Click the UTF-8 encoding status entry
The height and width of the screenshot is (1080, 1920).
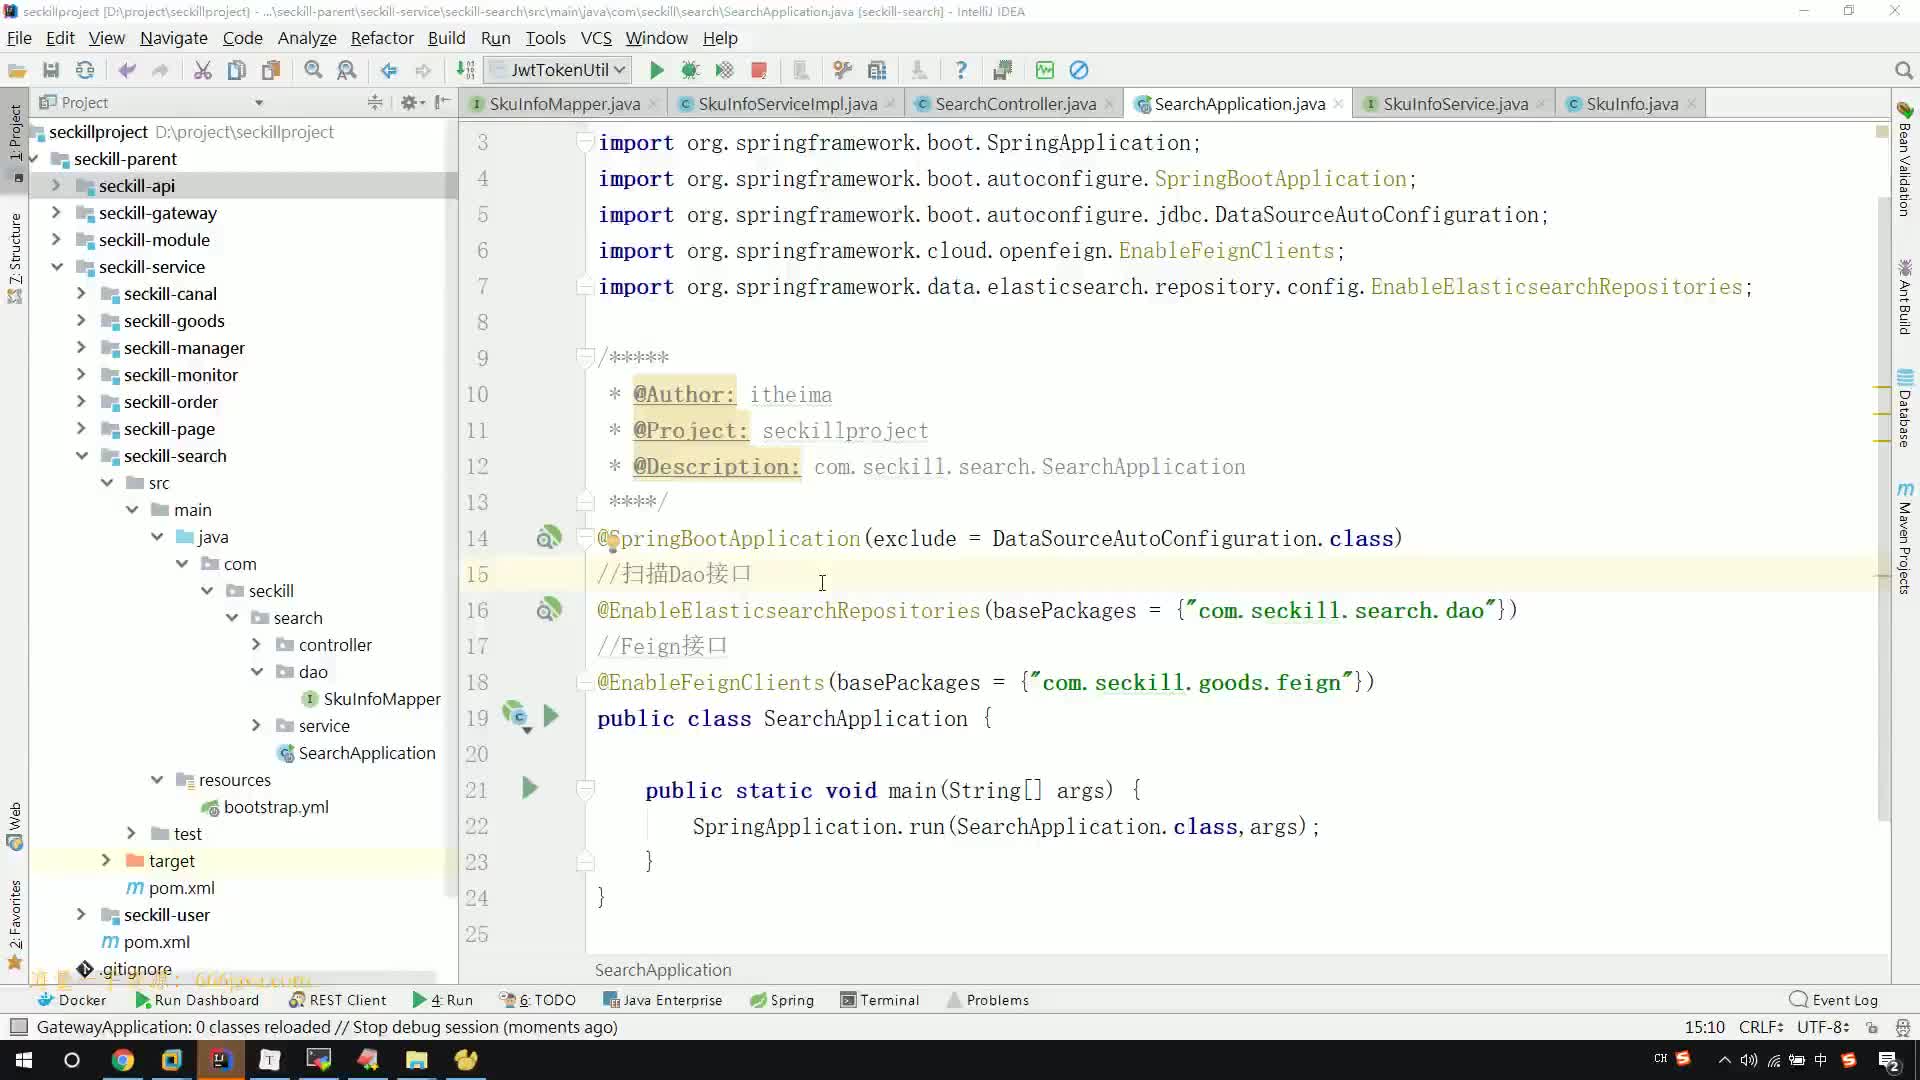pyautogui.click(x=1821, y=1027)
